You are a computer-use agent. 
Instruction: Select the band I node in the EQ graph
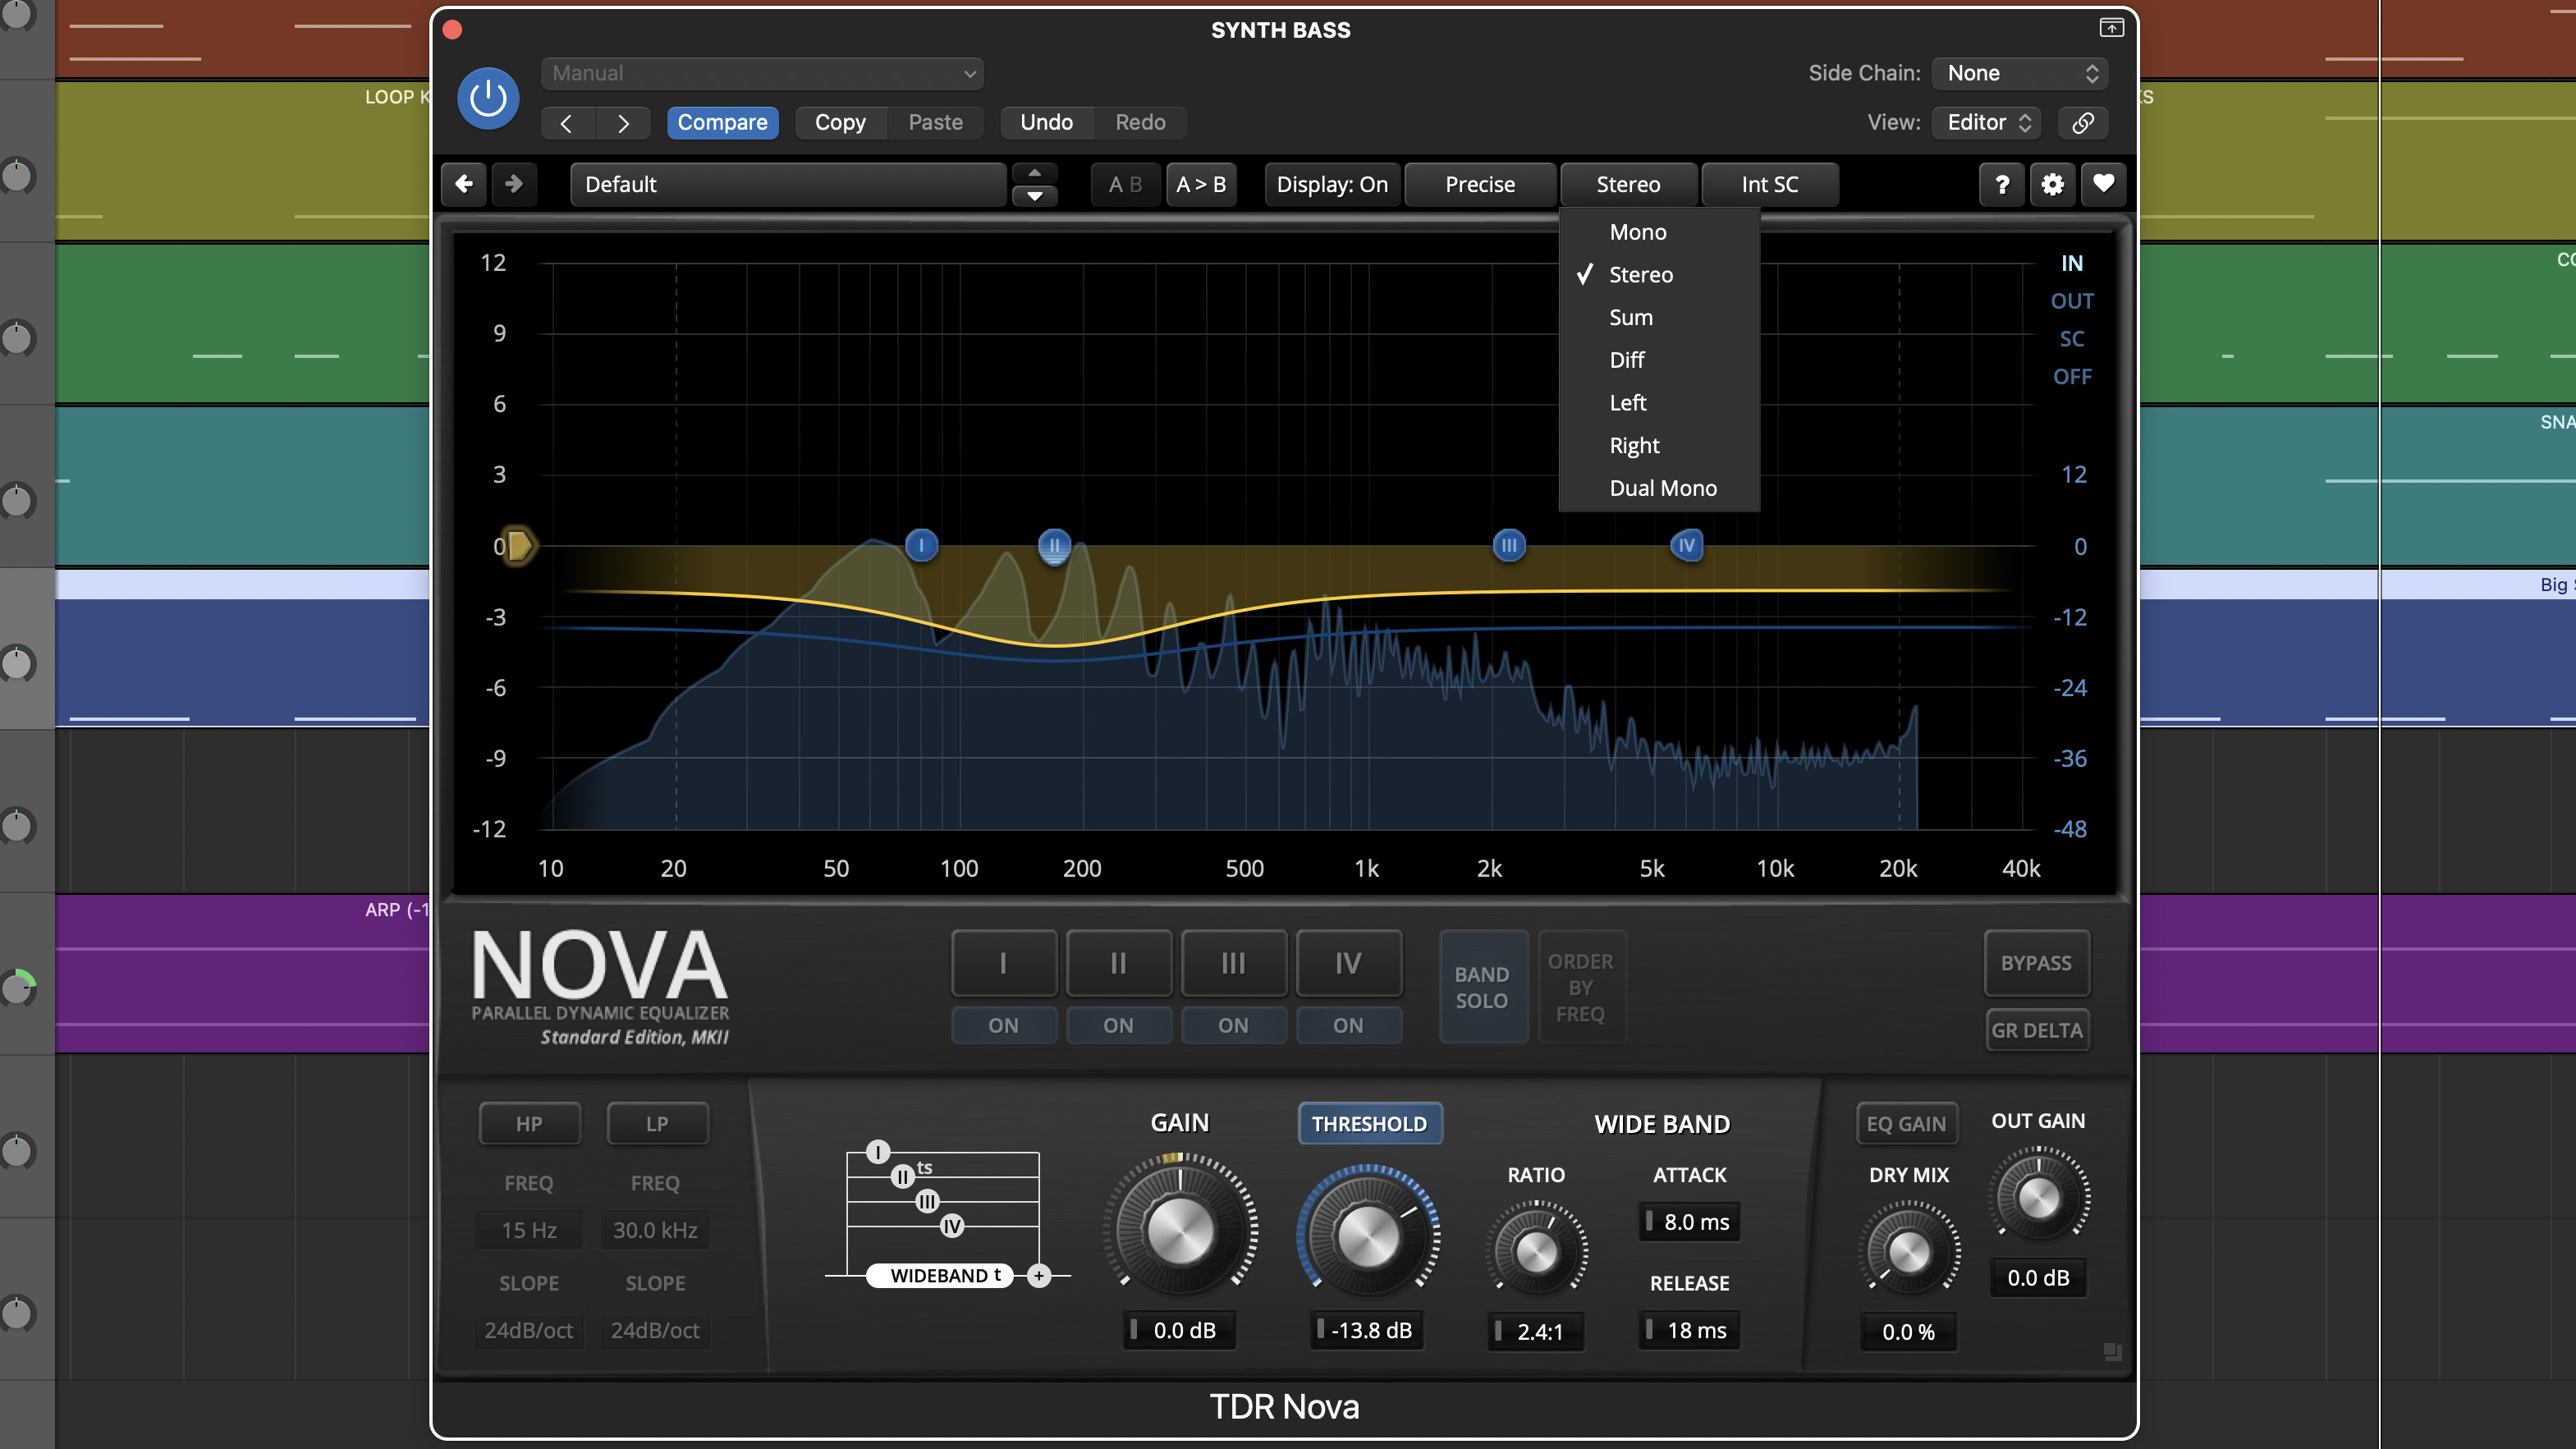pyautogui.click(x=921, y=545)
